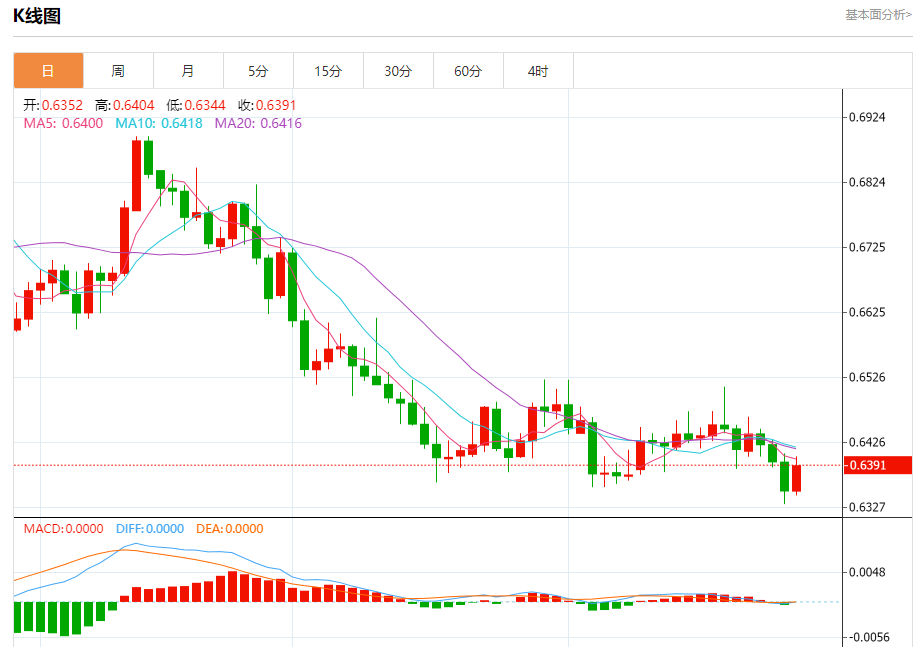
Task: Switch to the 周 weekly tab
Action: tap(118, 71)
